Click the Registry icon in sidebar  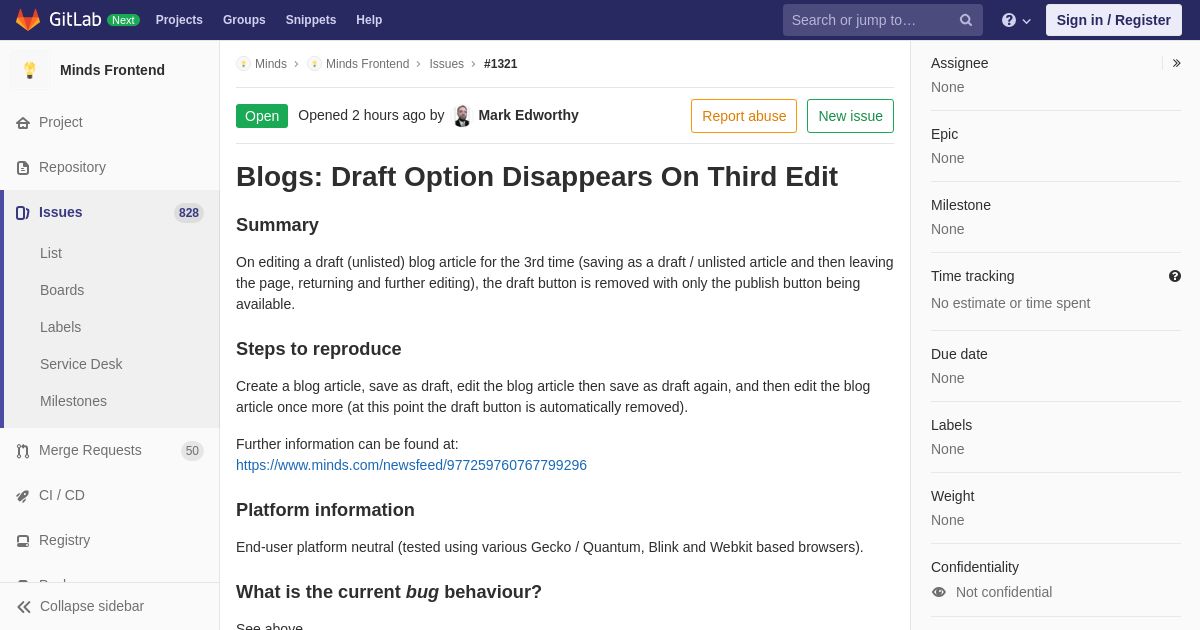tap(23, 541)
